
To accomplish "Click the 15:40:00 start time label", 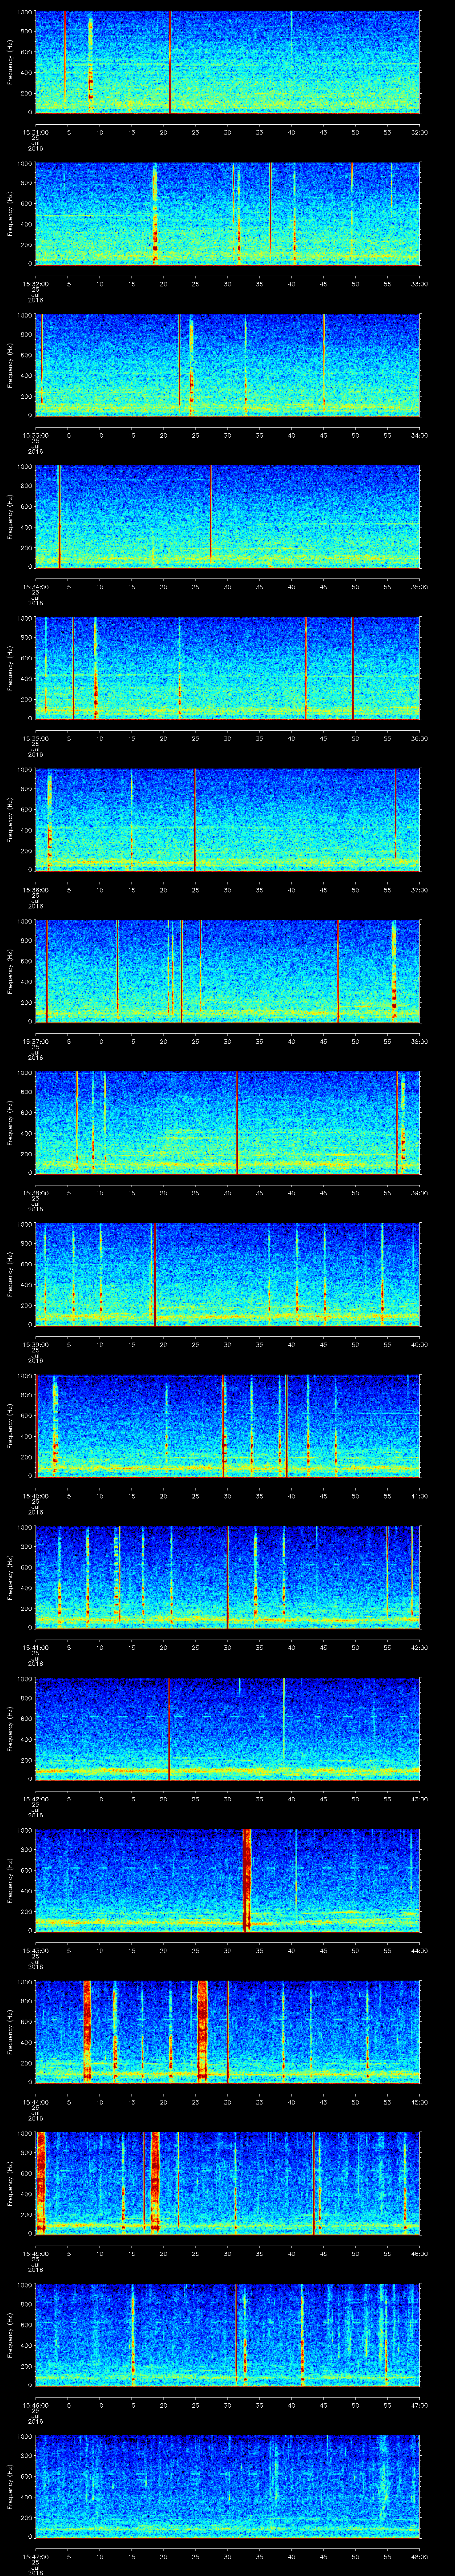I will [35, 1495].
